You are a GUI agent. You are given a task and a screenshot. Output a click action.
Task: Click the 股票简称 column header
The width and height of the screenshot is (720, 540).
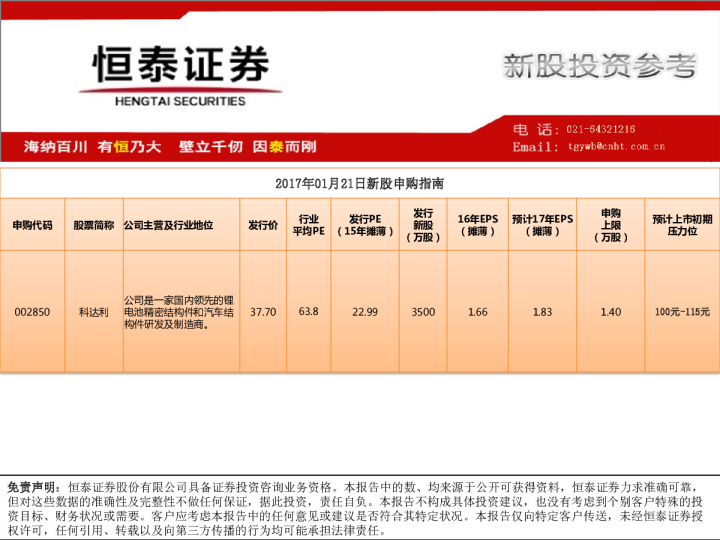pos(93,225)
